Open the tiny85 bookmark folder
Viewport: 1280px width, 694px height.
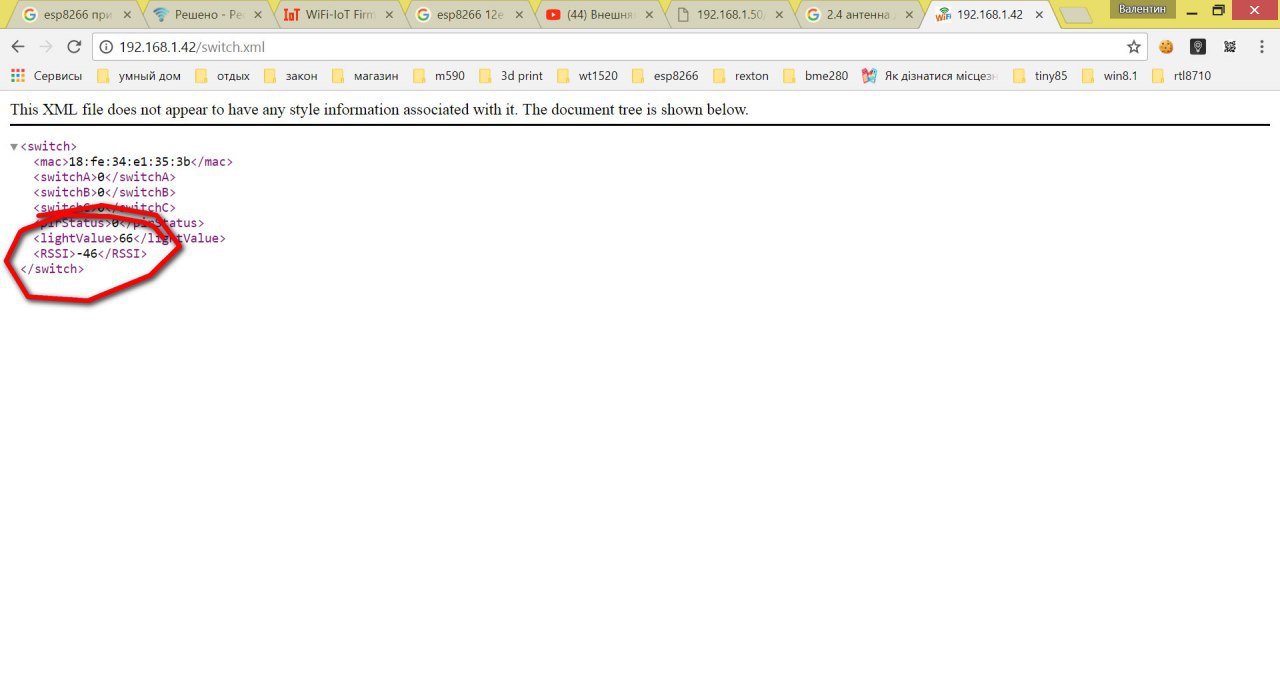pyautogui.click(x=1040, y=76)
